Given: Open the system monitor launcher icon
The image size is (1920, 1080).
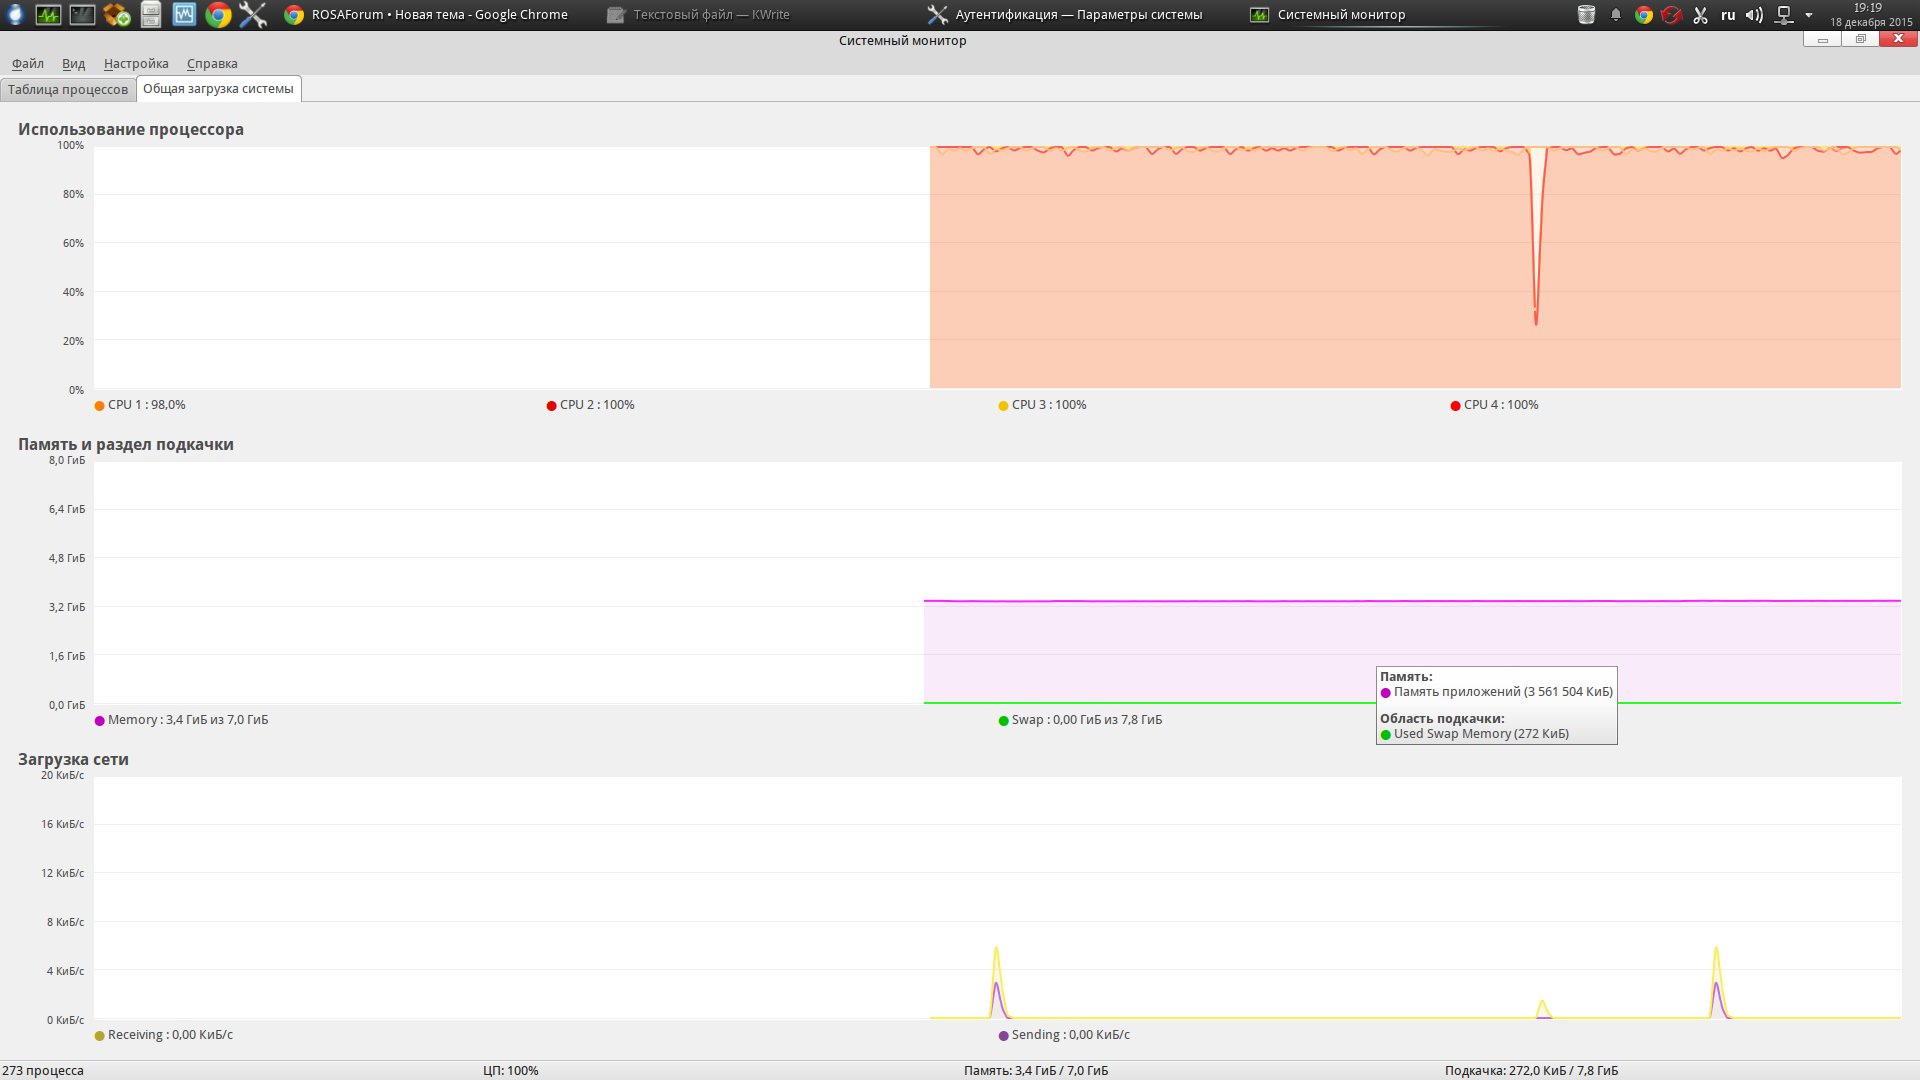Looking at the screenshot, I should point(48,14).
